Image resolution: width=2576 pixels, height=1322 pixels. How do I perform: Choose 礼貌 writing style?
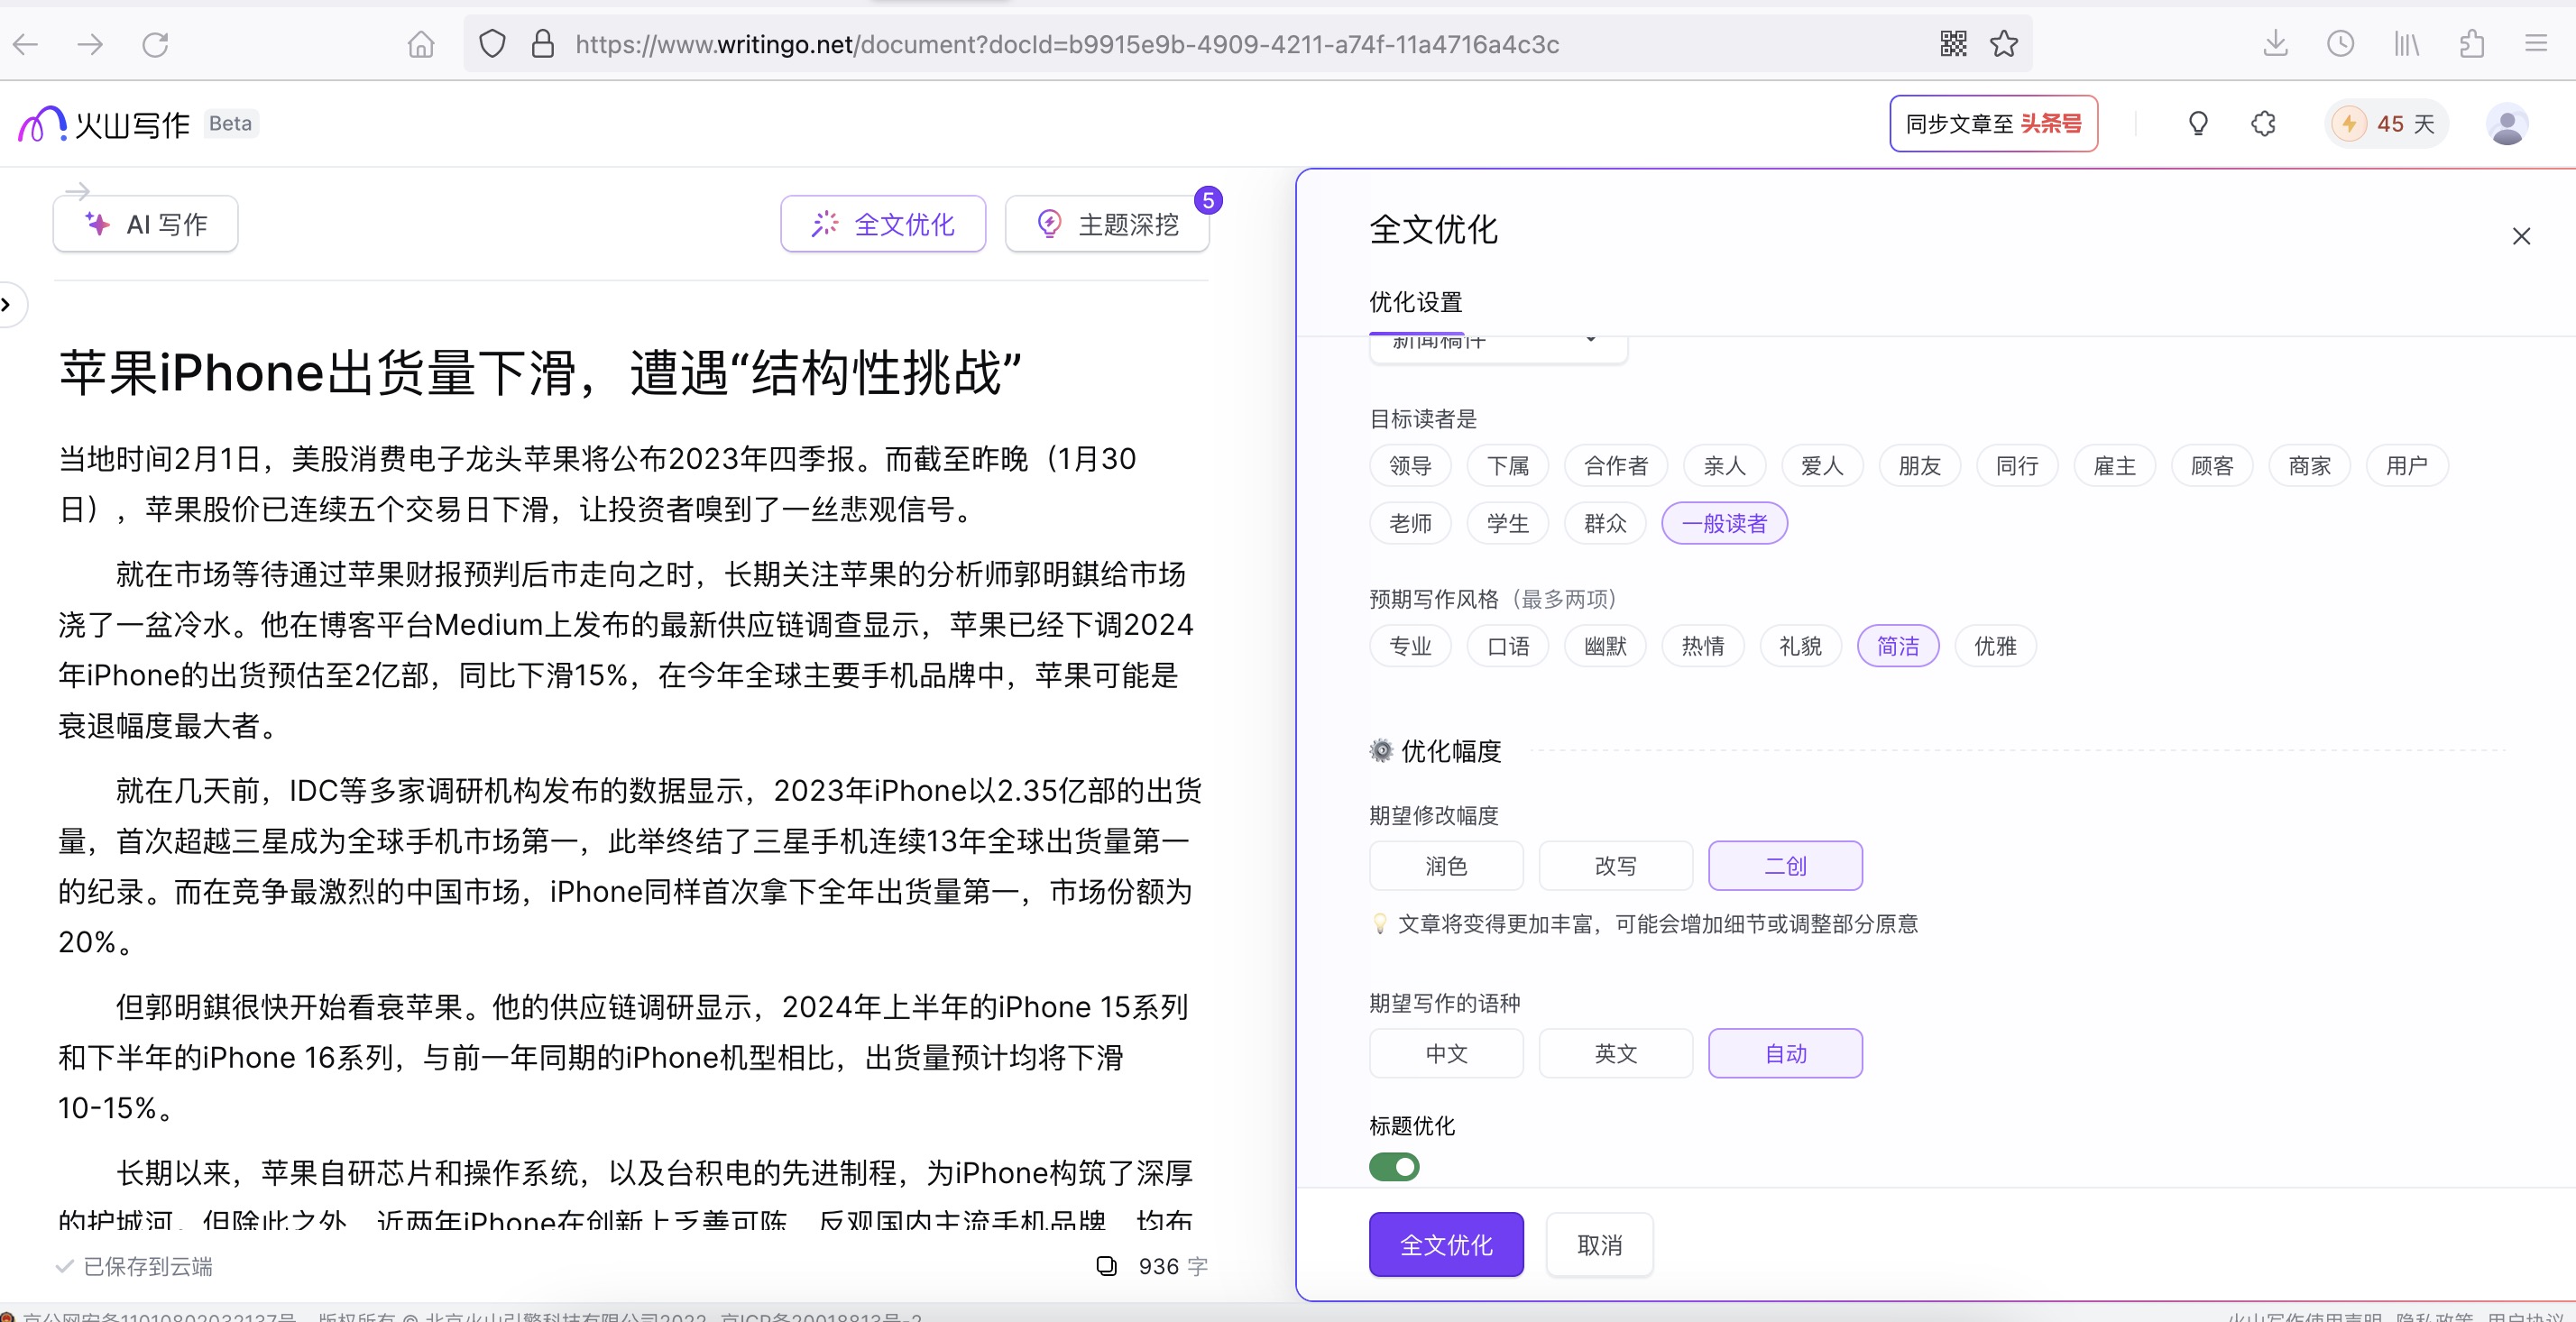(1800, 646)
